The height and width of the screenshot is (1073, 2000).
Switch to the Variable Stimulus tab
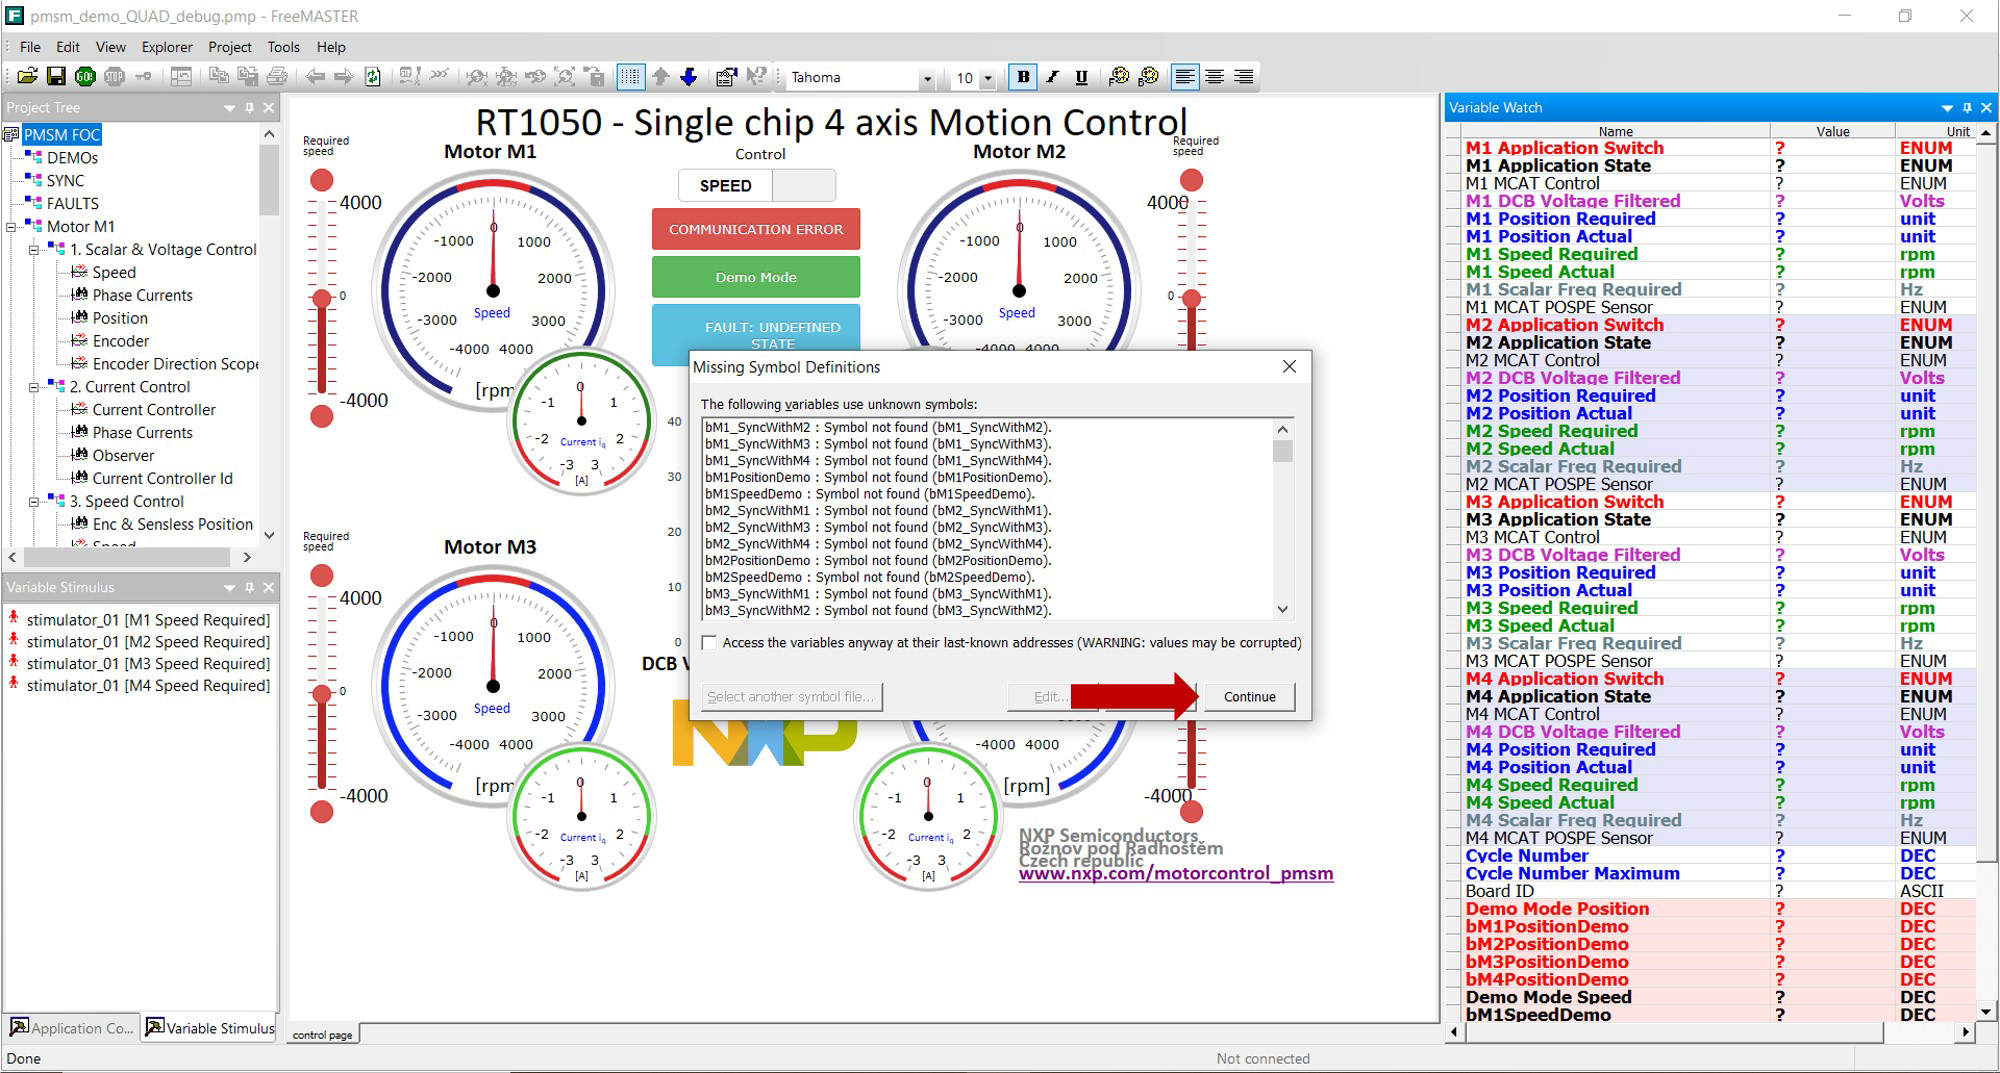click(210, 1028)
